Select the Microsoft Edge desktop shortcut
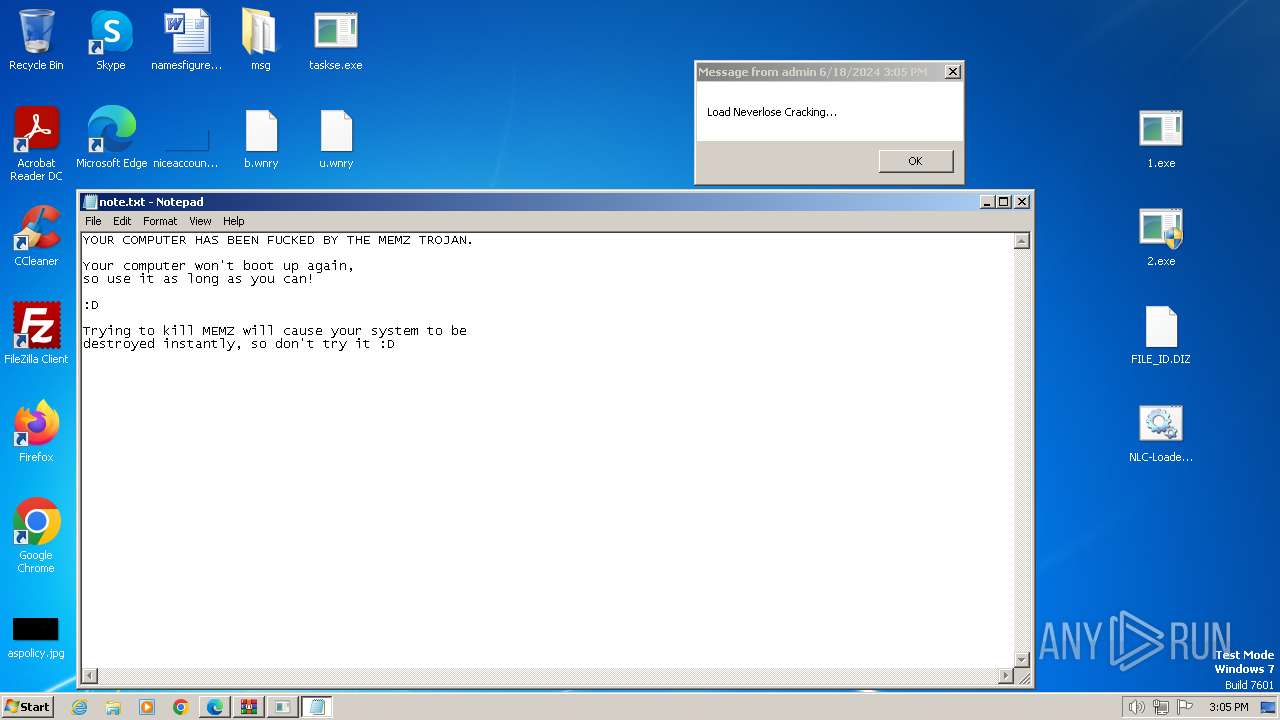Image resolution: width=1280 pixels, height=720 pixels. (111, 138)
